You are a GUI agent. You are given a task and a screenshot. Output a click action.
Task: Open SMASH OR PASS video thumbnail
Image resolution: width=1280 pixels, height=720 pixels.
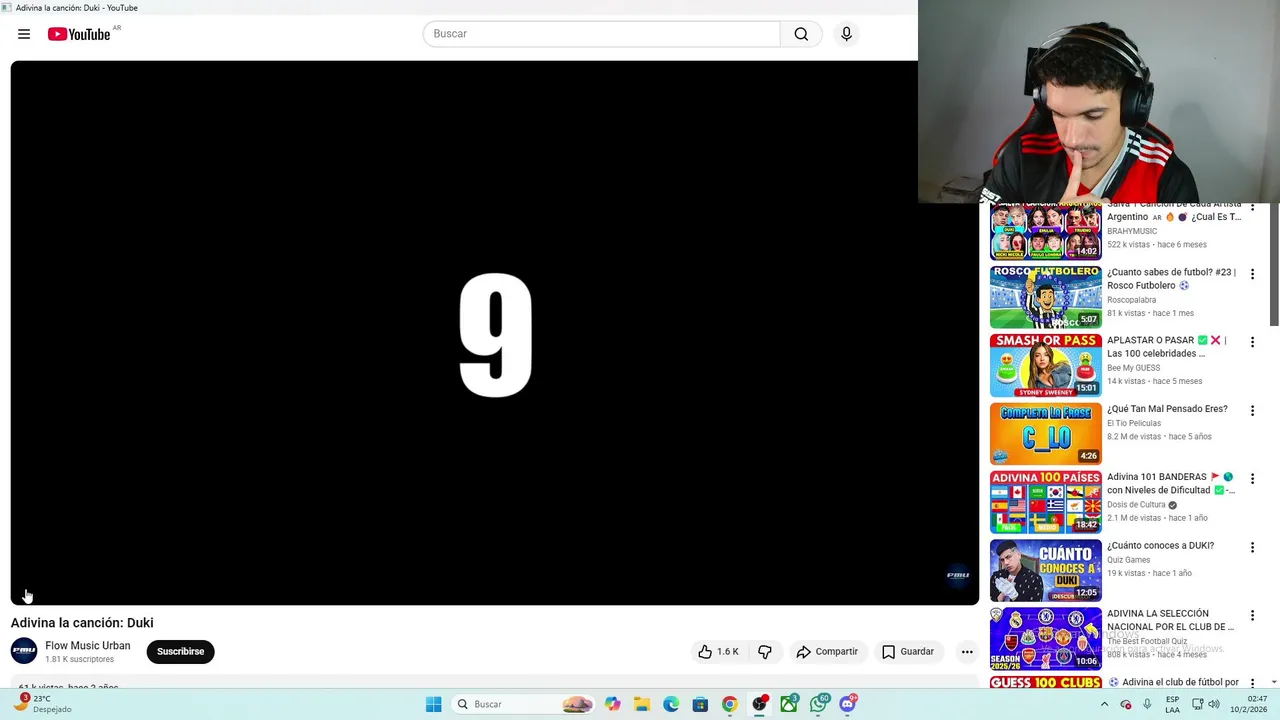click(1045, 365)
